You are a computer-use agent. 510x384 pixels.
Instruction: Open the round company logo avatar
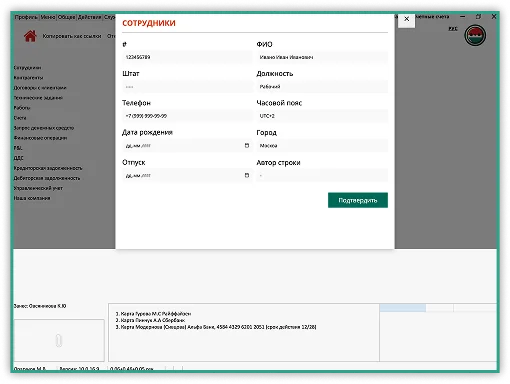point(475,35)
